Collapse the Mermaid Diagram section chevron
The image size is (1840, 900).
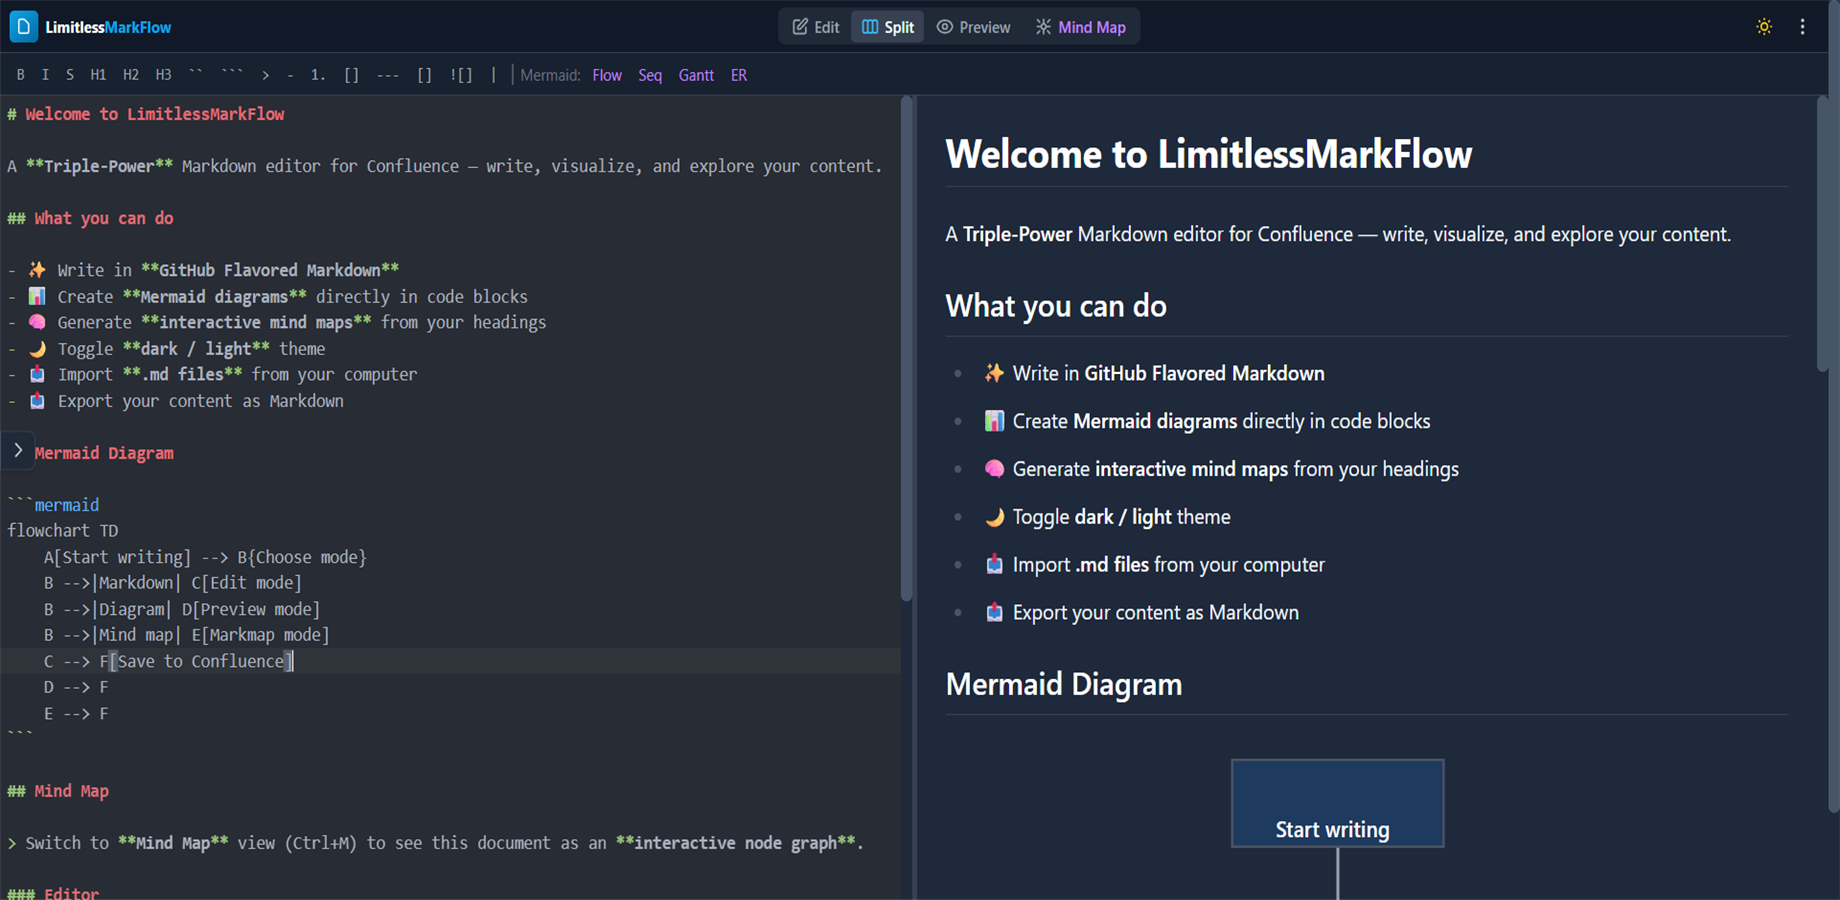coord(18,451)
